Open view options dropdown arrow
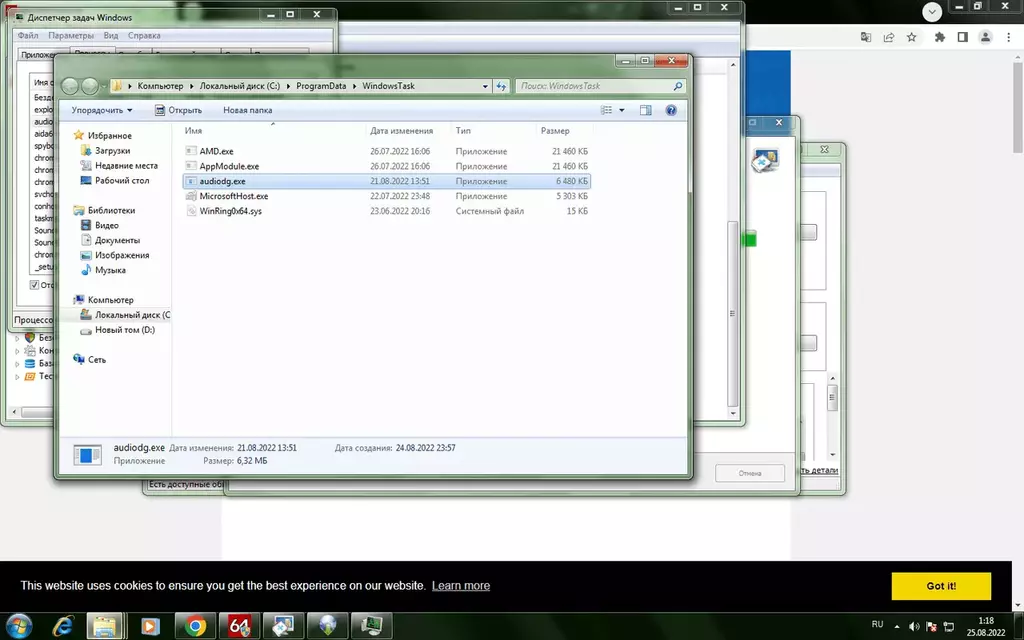 (622, 110)
